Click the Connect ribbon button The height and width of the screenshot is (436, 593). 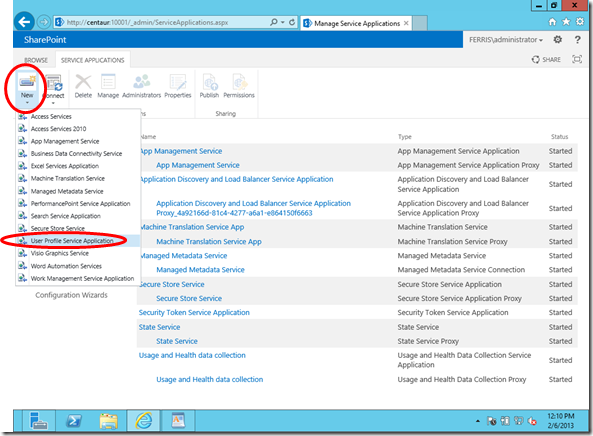54,88
